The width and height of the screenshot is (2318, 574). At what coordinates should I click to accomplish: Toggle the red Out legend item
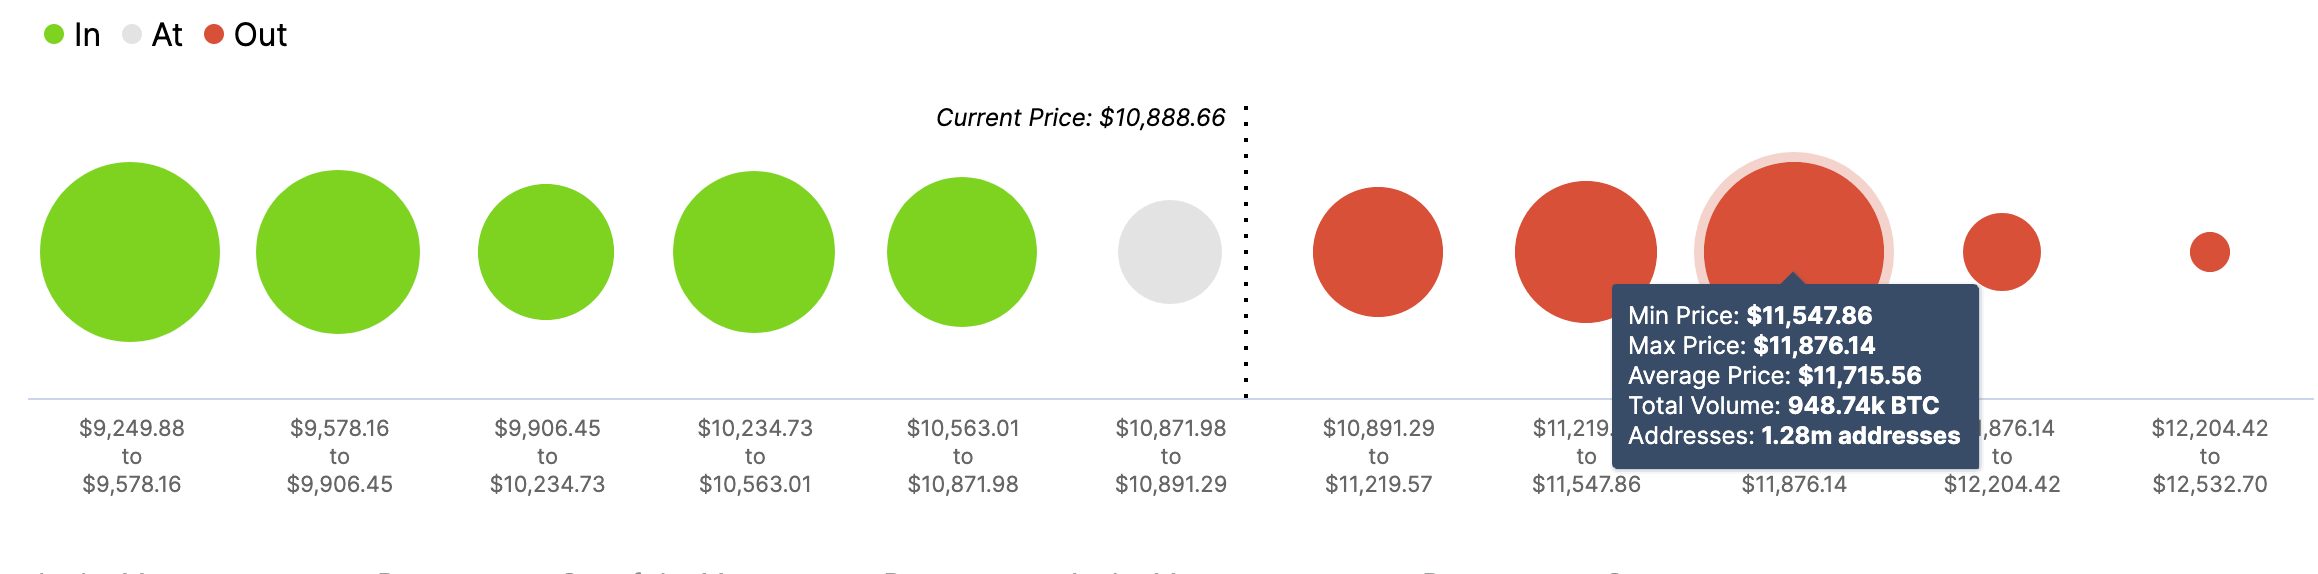245,35
